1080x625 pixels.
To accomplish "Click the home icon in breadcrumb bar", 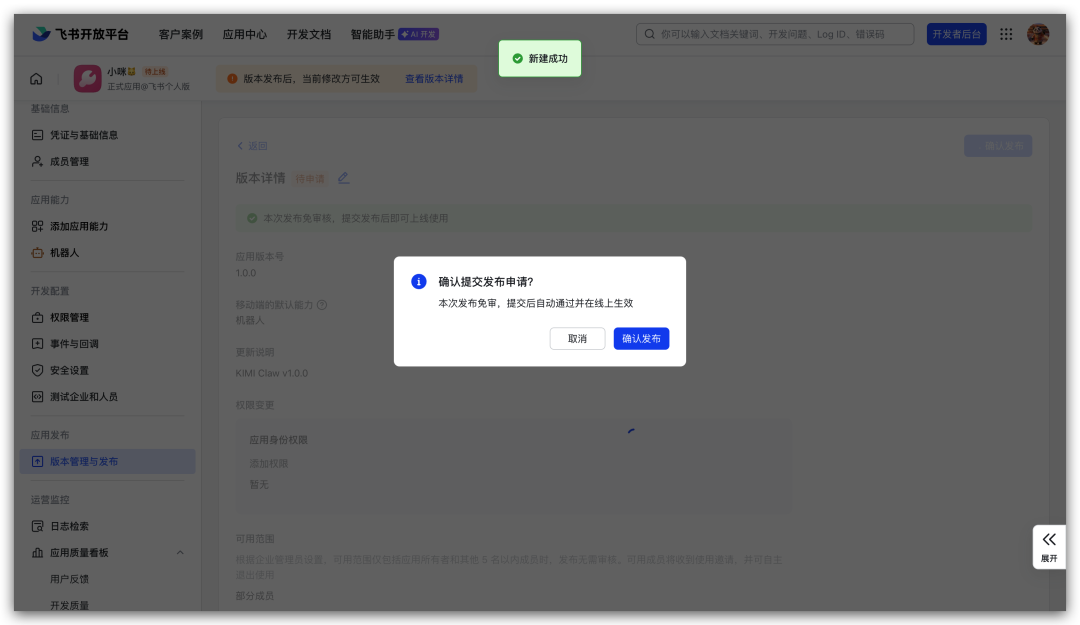I will click(37, 79).
